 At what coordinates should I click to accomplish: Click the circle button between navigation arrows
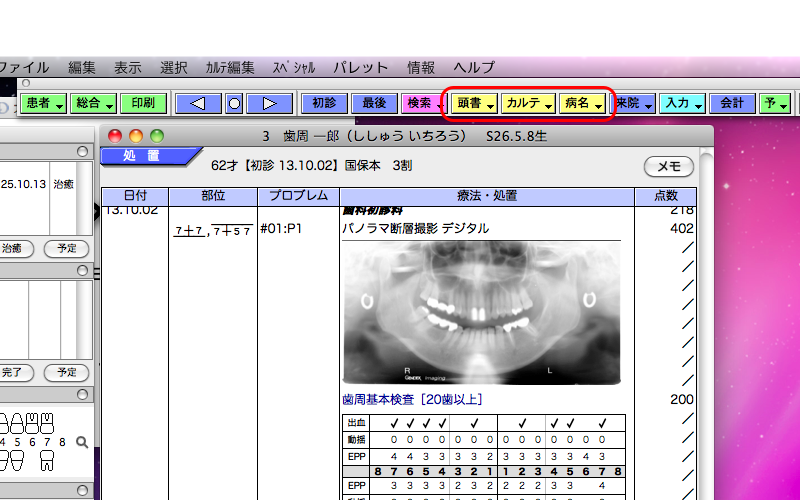coord(234,103)
